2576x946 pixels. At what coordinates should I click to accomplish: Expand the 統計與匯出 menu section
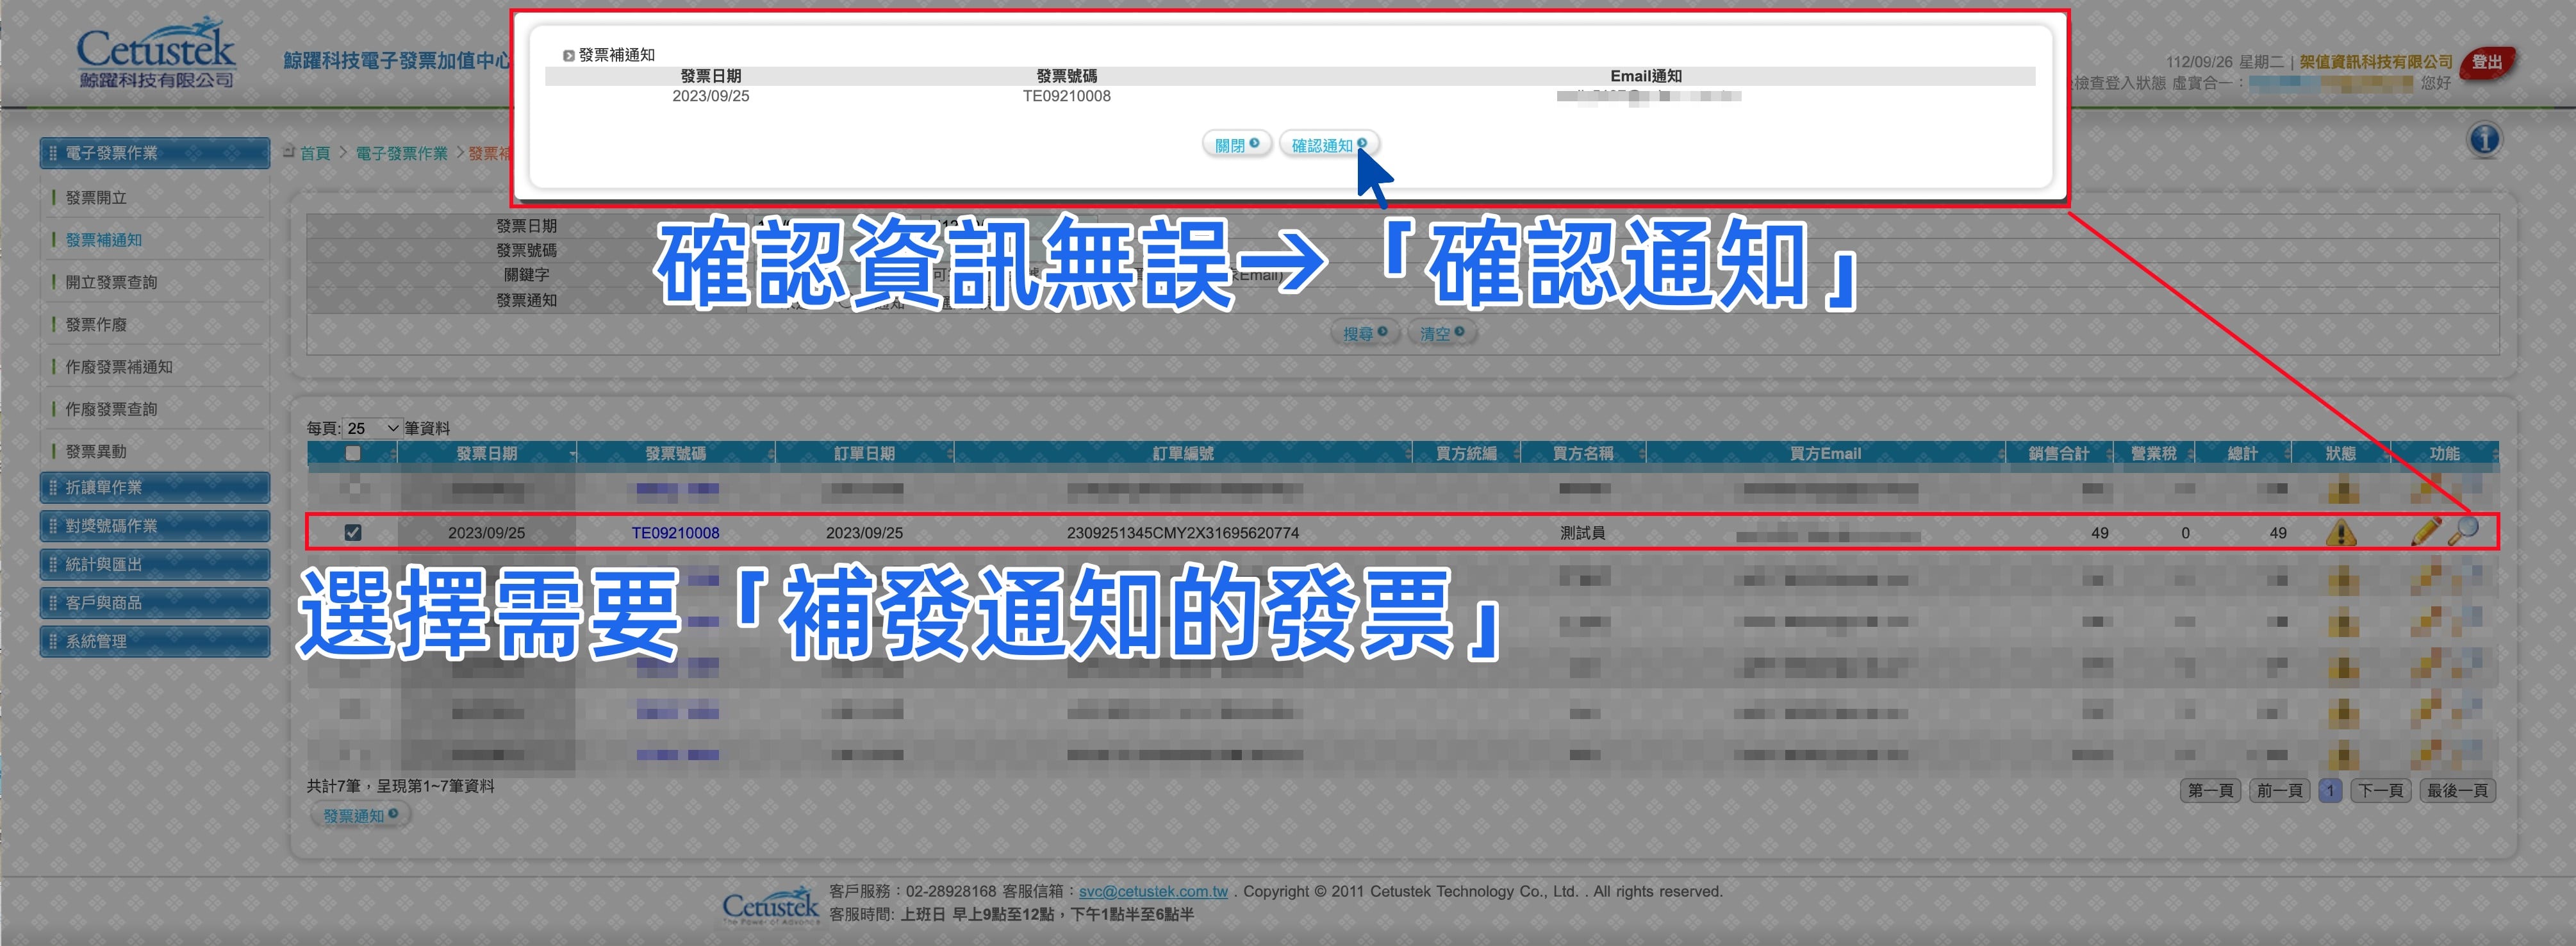tap(155, 564)
